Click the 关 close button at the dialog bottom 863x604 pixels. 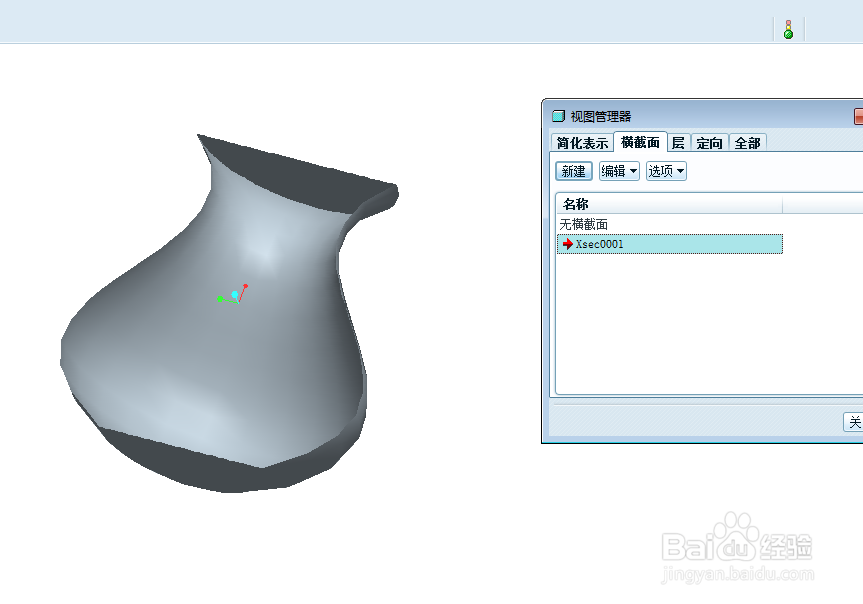coord(854,422)
